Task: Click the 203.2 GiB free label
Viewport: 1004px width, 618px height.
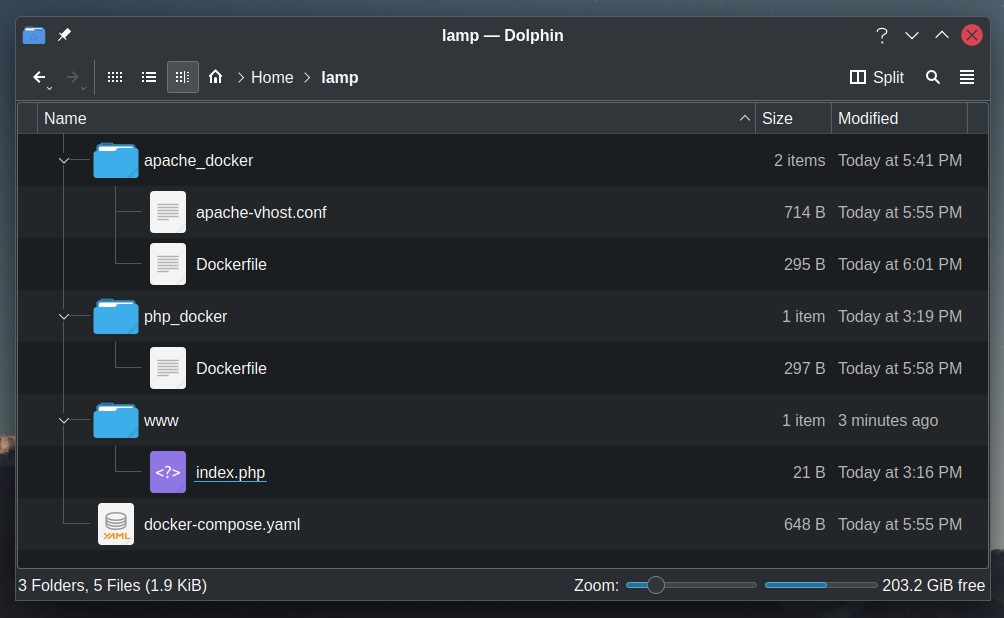Action: tap(934, 585)
